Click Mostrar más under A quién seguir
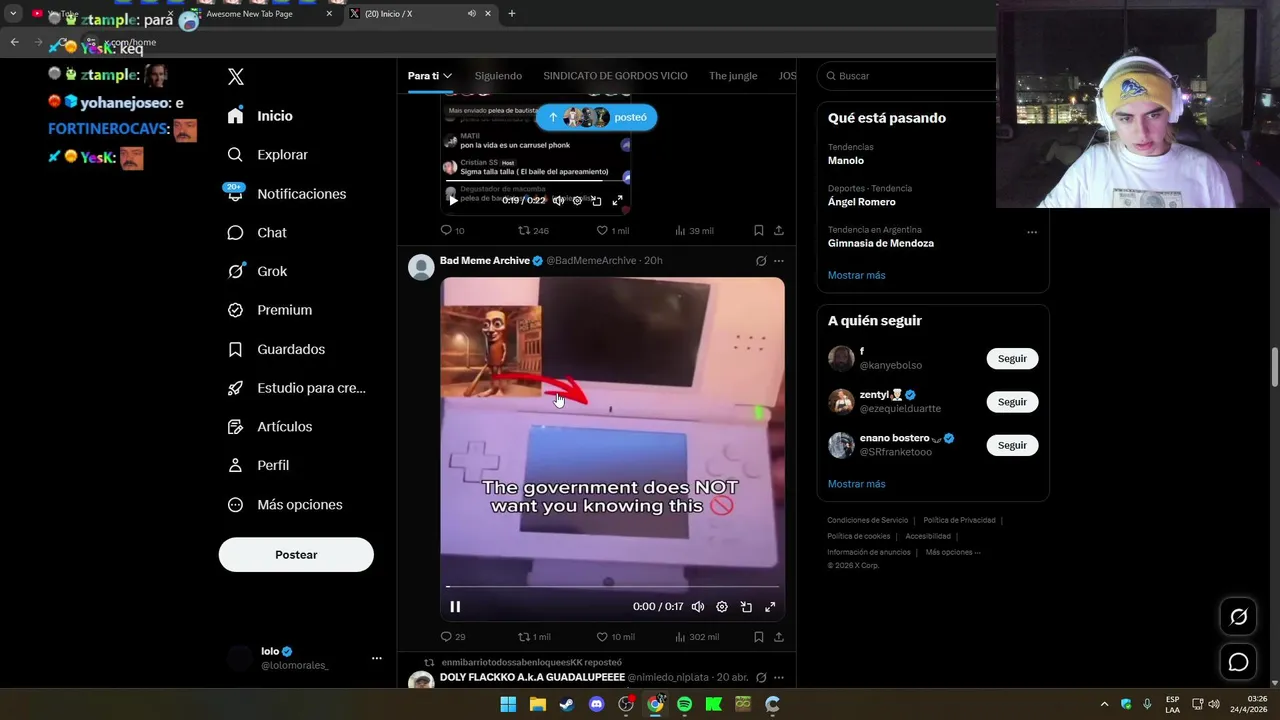Screen dimensions: 1280x720 (x=856, y=484)
